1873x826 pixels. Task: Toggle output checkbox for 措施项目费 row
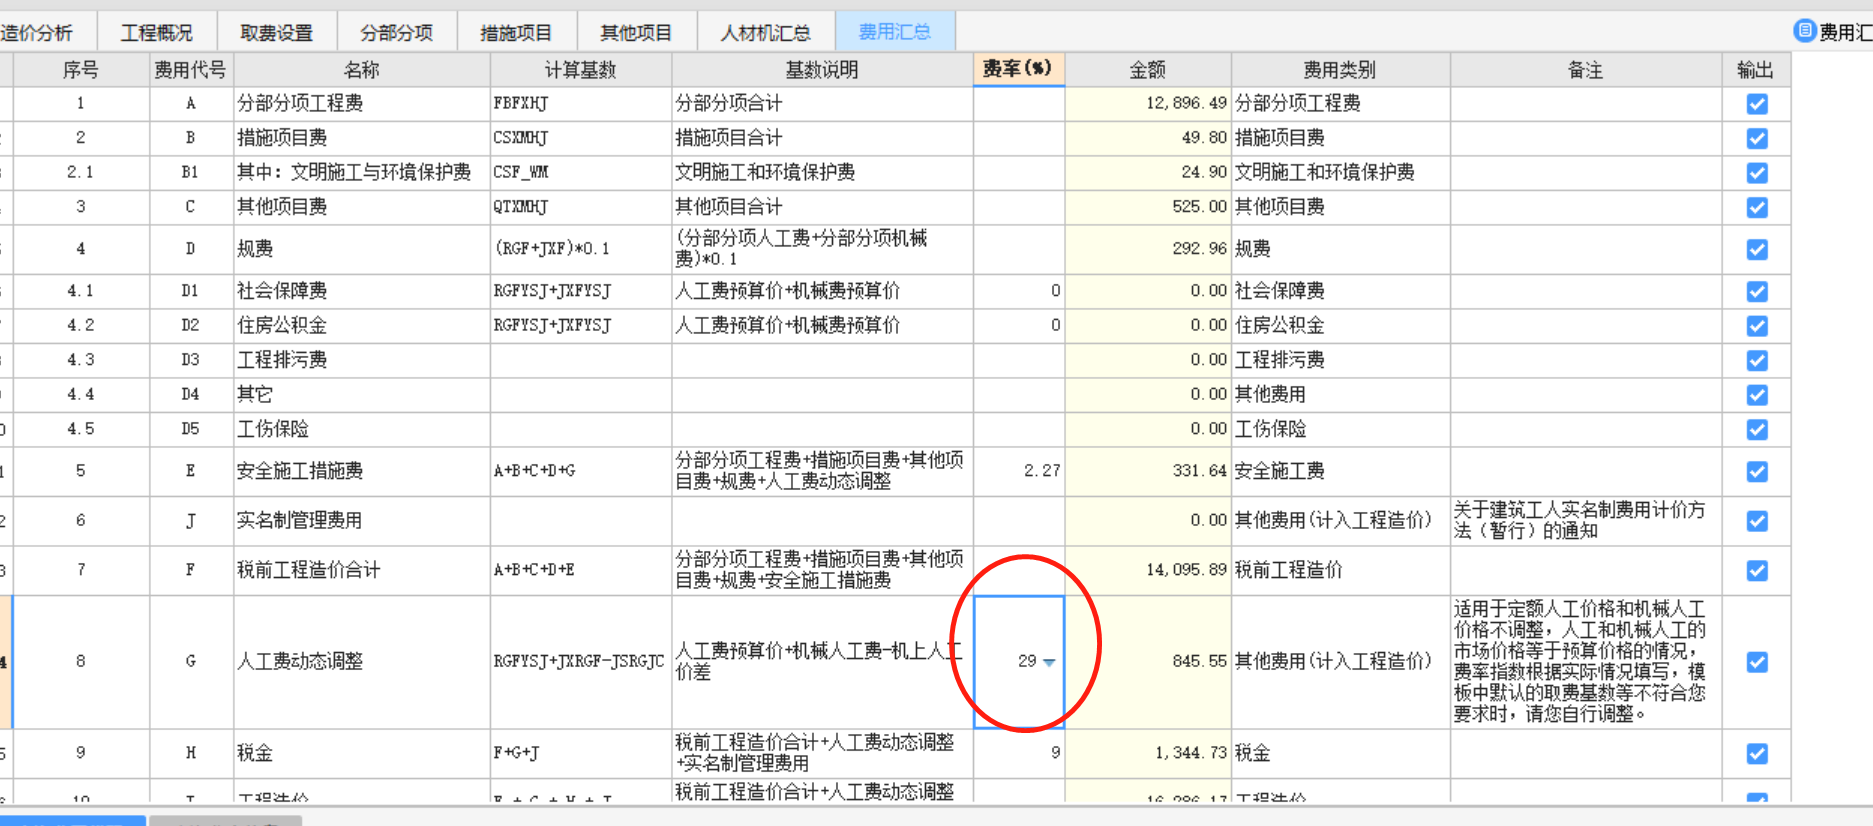tap(1756, 139)
